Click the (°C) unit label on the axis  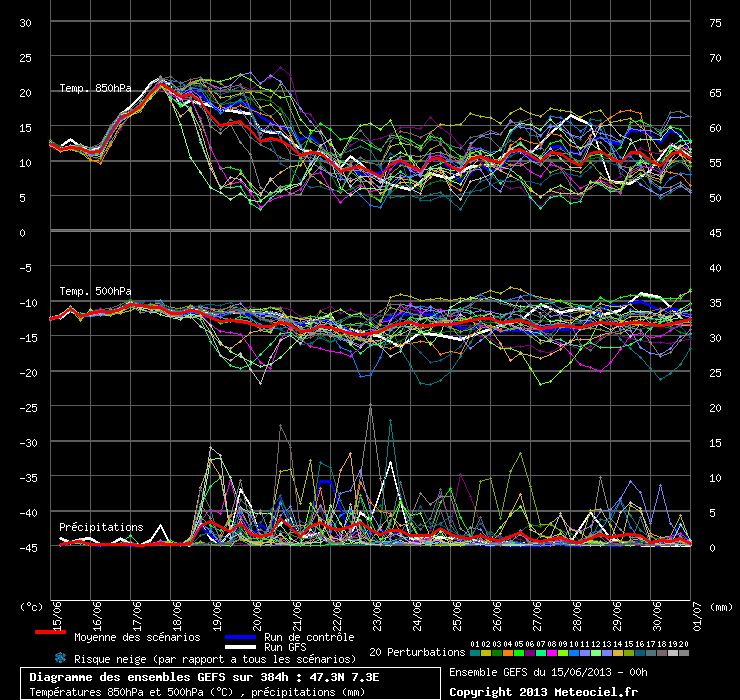32,606
